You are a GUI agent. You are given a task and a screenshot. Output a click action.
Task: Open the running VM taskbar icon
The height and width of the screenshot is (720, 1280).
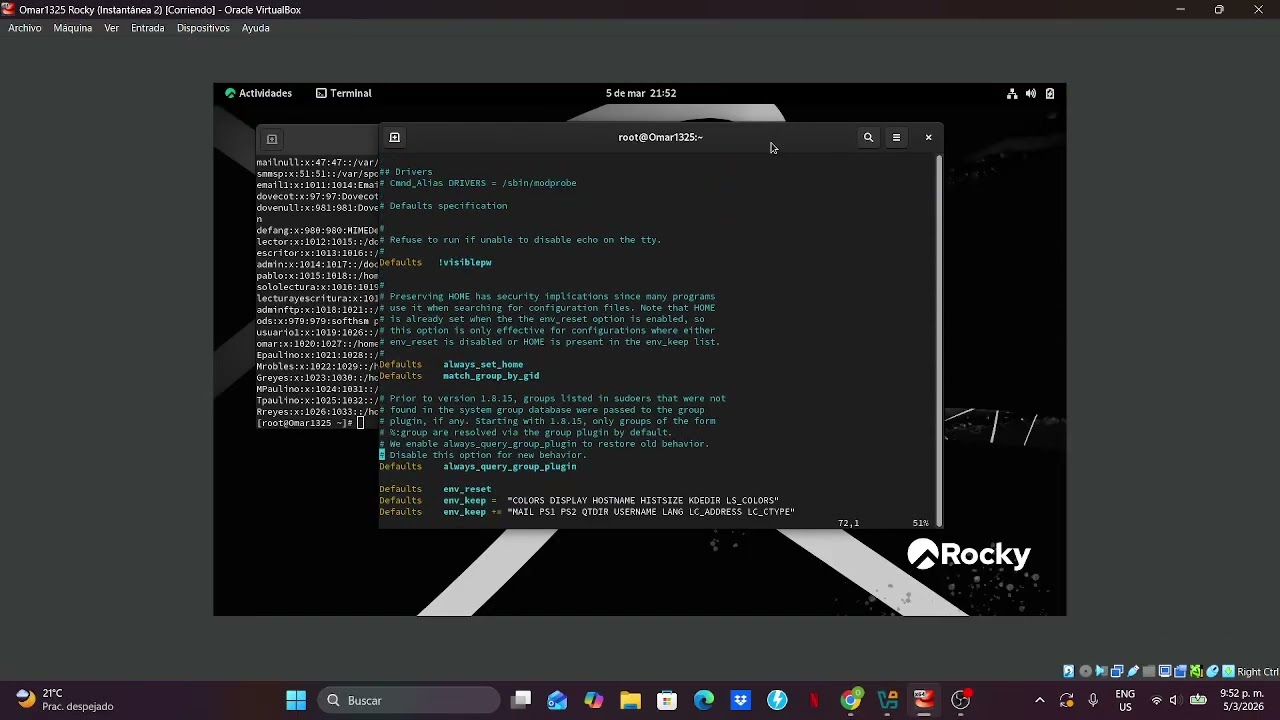(924, 700)
